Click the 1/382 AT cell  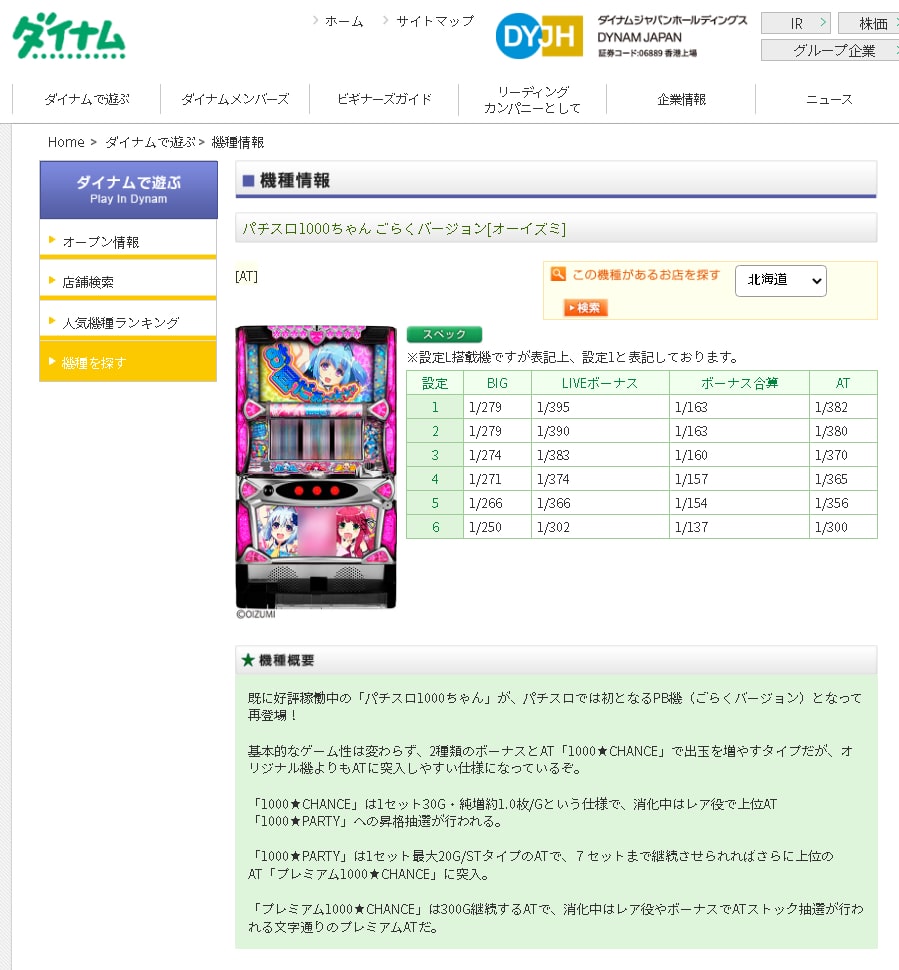[843, 407]
